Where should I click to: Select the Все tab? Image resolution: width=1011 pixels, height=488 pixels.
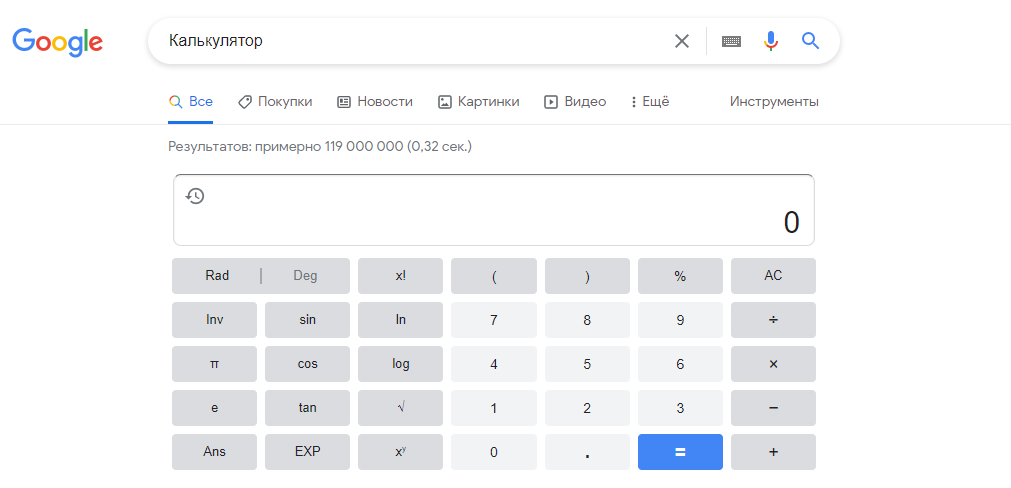click(x=191, y=102)
